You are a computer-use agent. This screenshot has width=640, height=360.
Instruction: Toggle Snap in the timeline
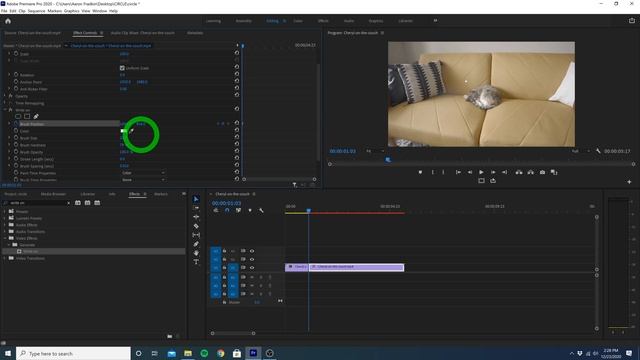(227, 210)
